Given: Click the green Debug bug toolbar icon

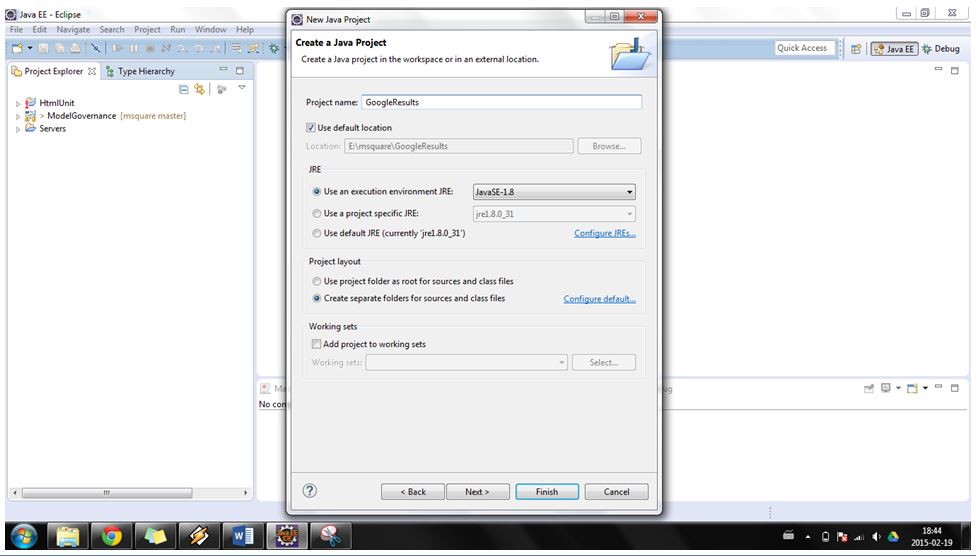Looking at the screenshot, I should (x=274, y=48).
